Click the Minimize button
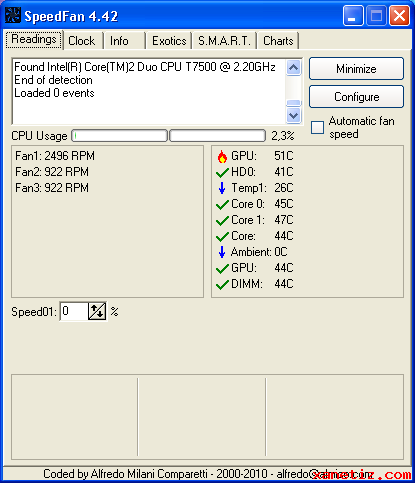Image resolution: width=415 pixels, height=483 pixels. click(x=356, y=69)
